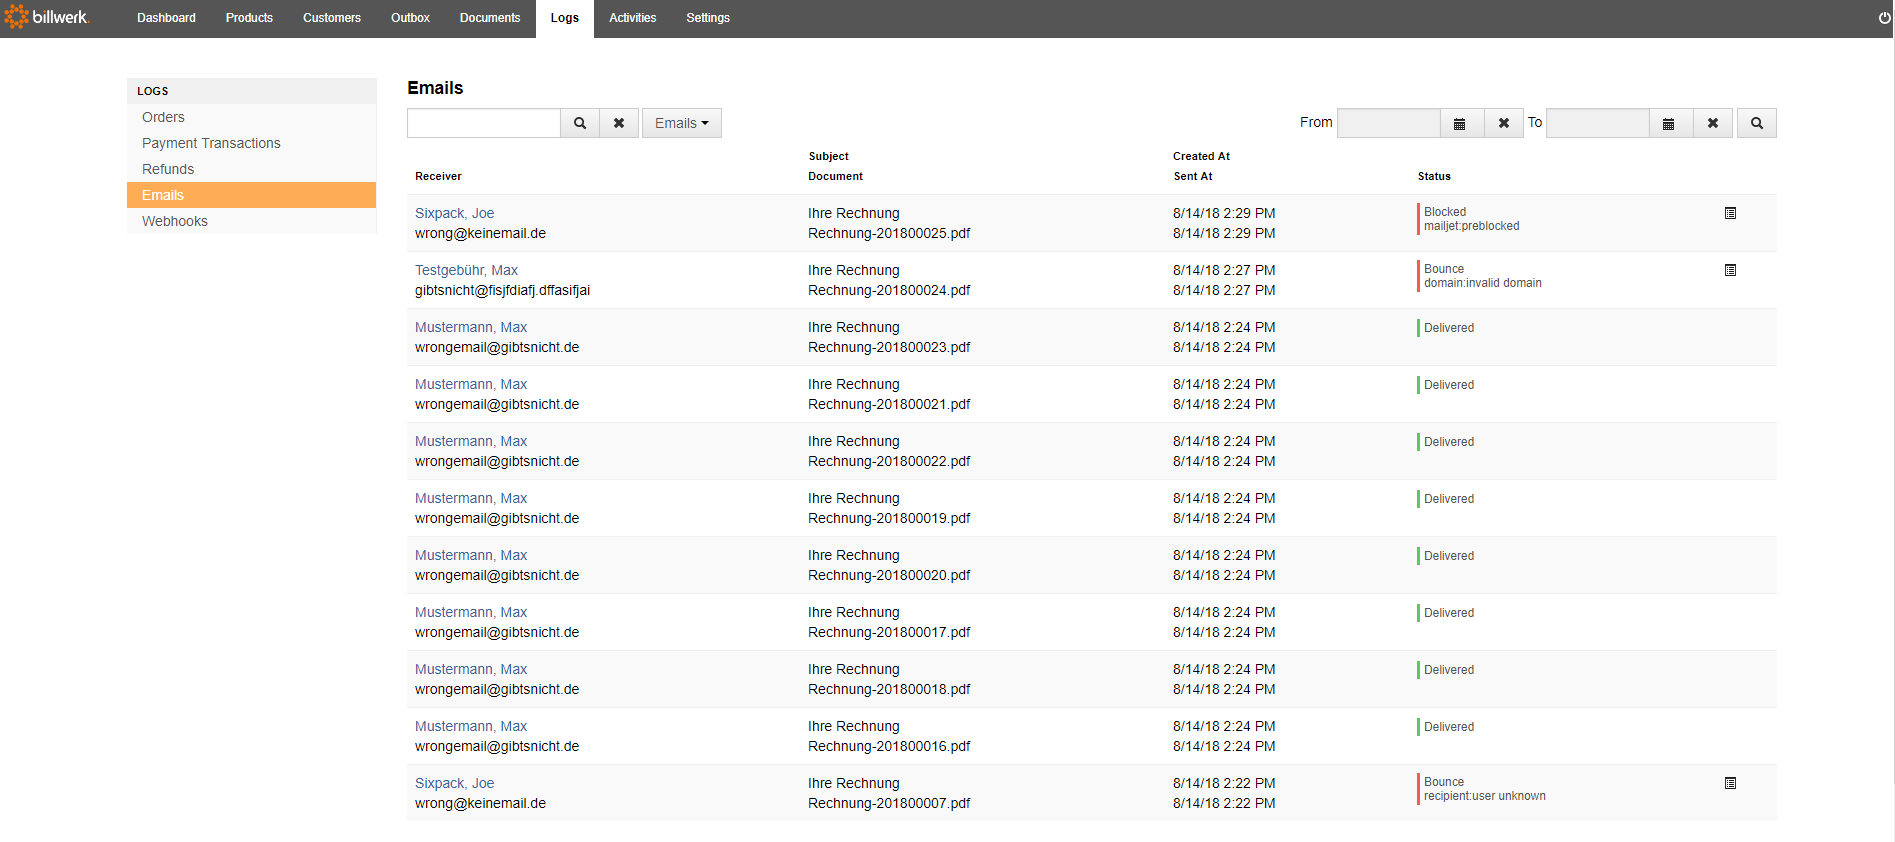Screen dimensions: 1895x842
Task: Click Rechnung-201800025.pdf document text
Action: [889, 233]
